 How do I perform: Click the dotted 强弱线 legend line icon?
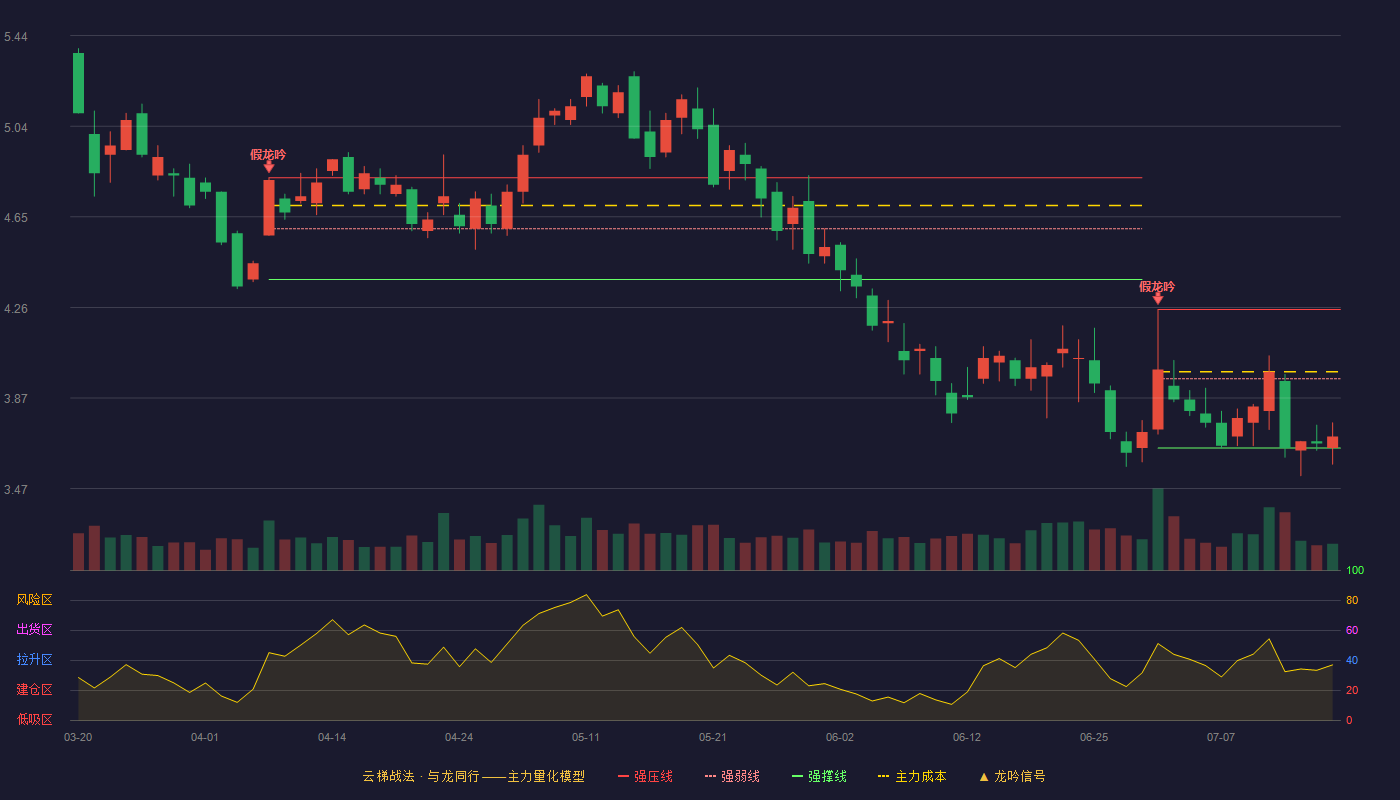tap(710, 777)
